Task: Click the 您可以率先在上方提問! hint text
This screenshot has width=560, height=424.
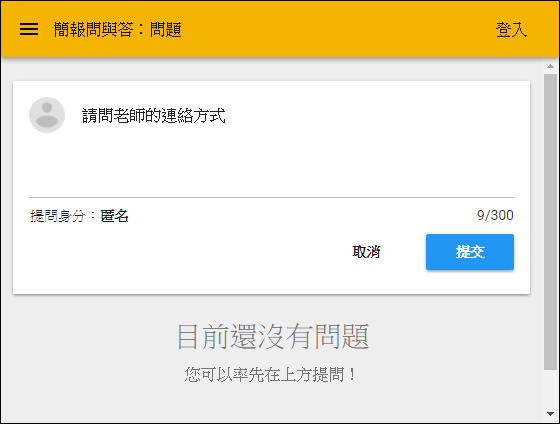Action: [270, 375]
